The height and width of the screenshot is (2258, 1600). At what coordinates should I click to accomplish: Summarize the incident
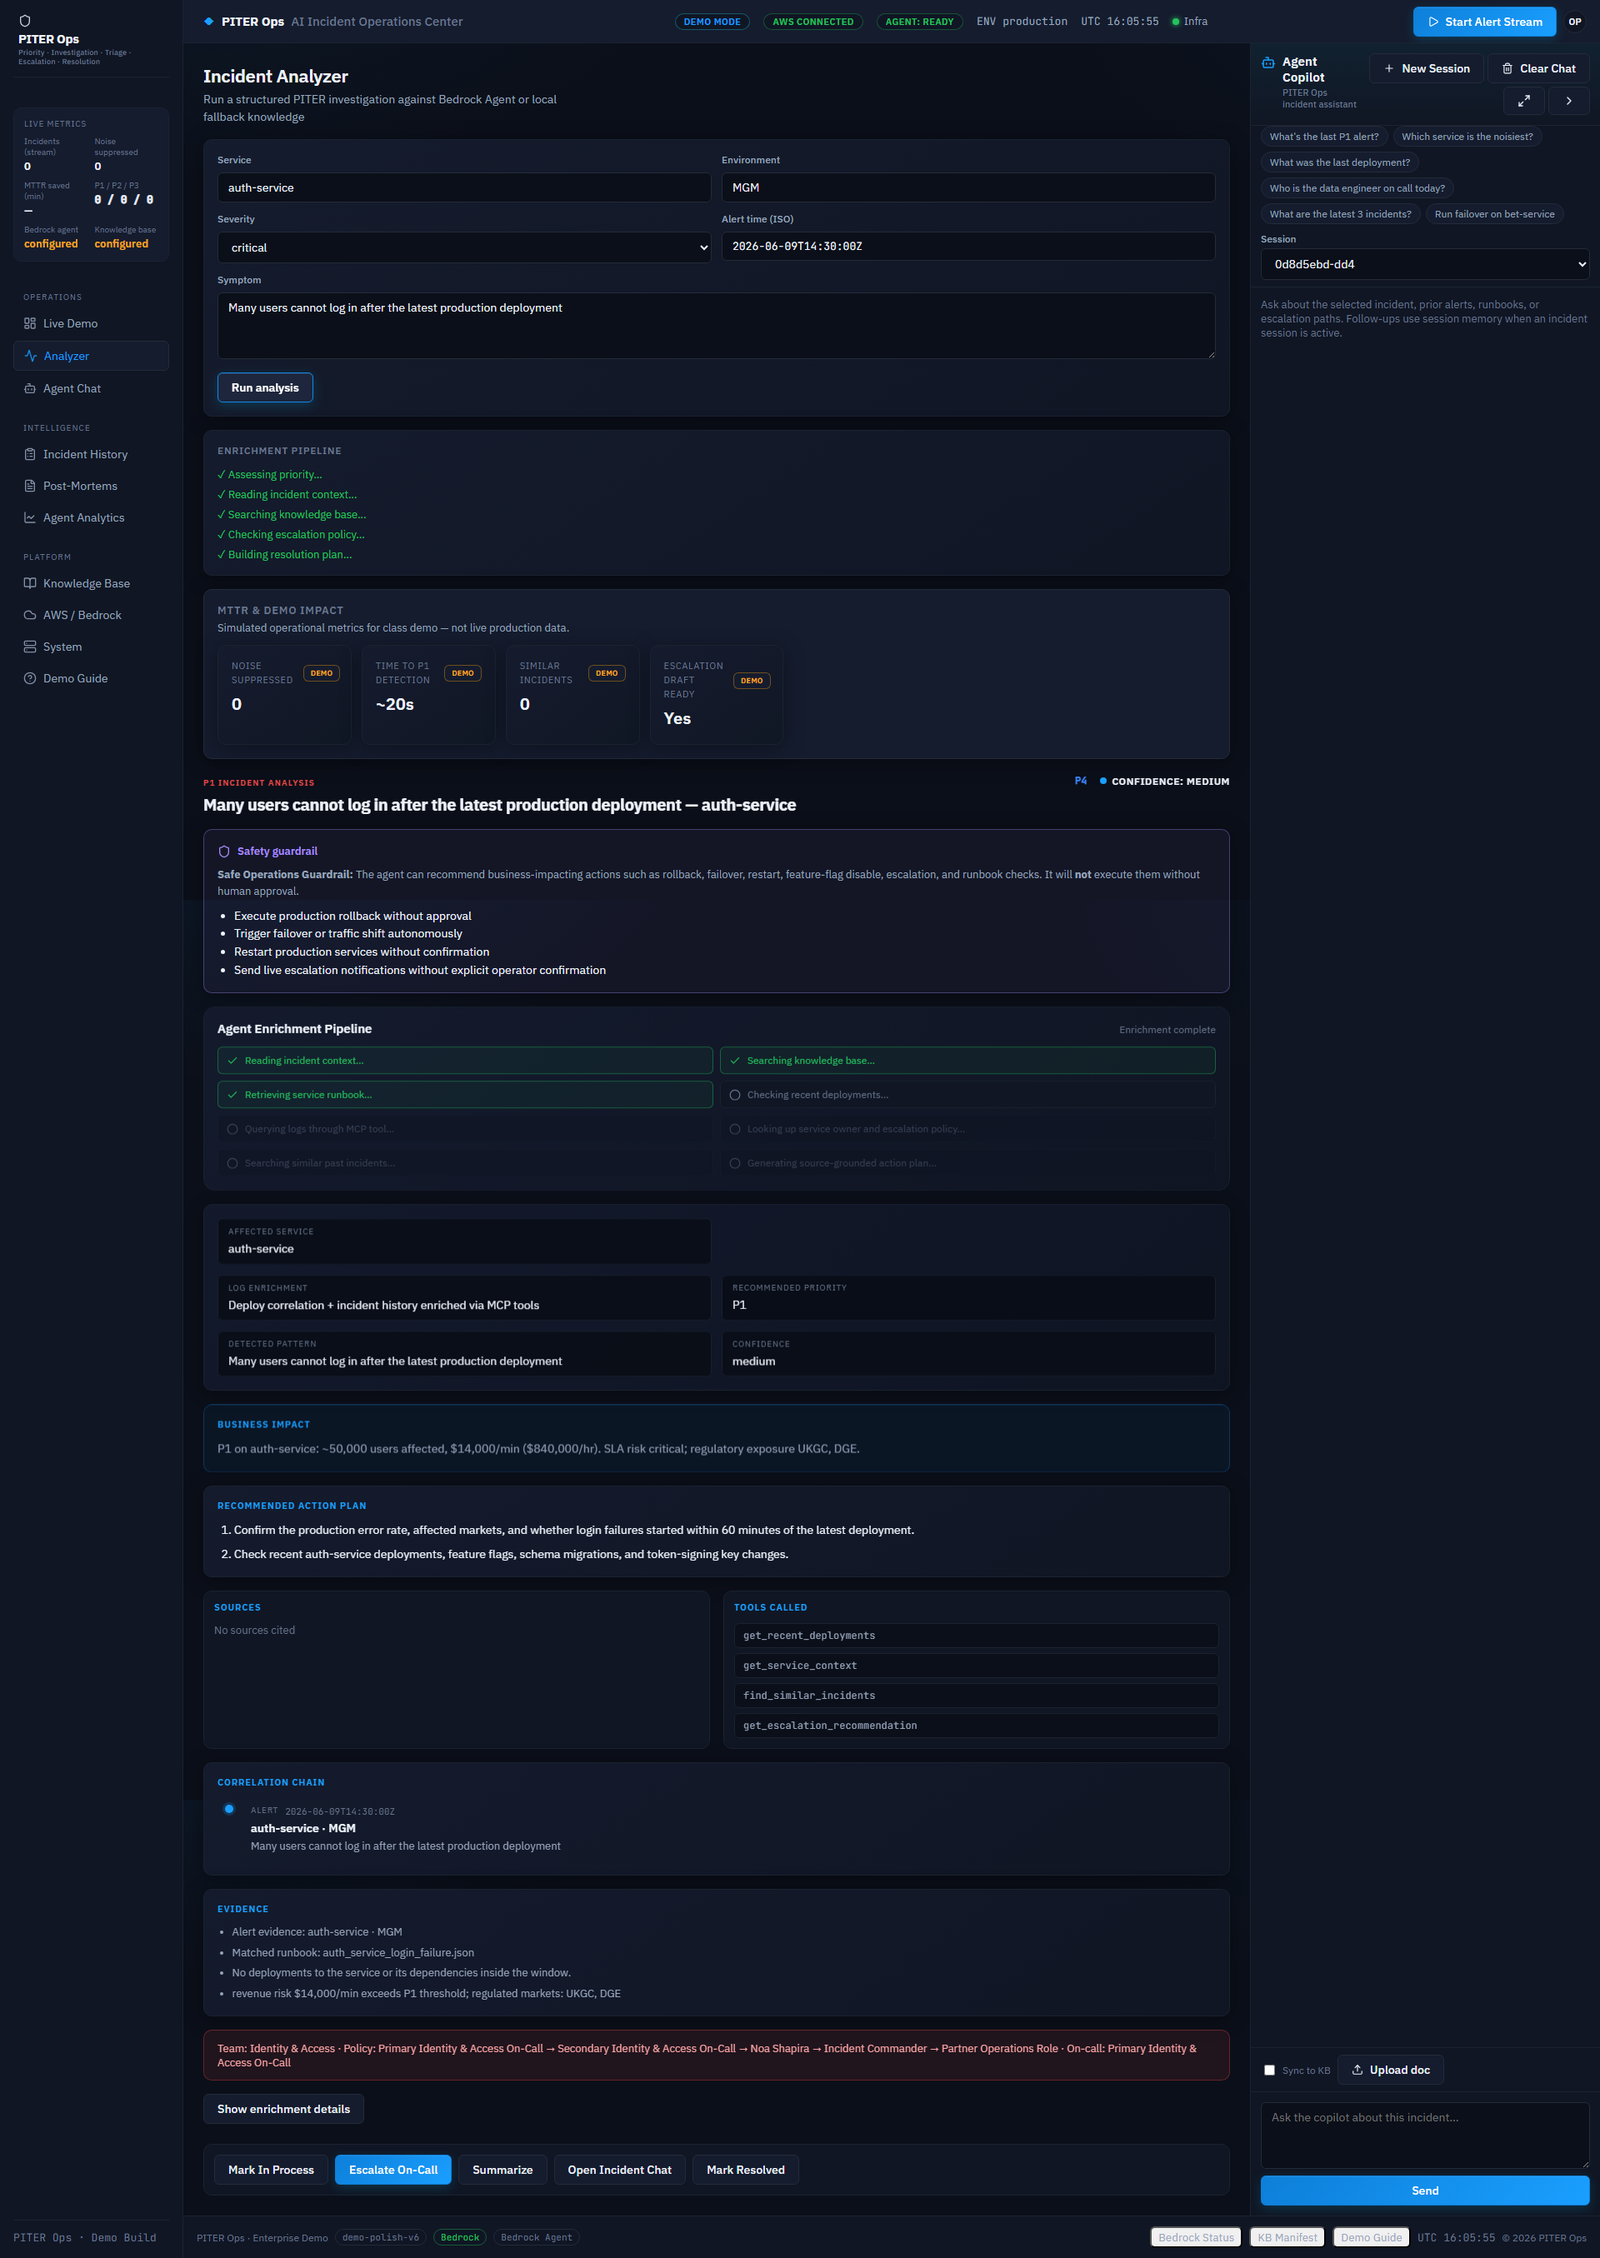(x=503, y=2170)
